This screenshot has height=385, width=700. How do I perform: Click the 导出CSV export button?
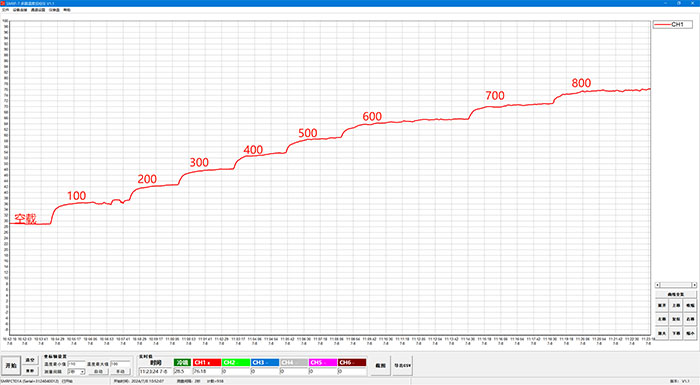pyautogui.click(x=402, y=365)
